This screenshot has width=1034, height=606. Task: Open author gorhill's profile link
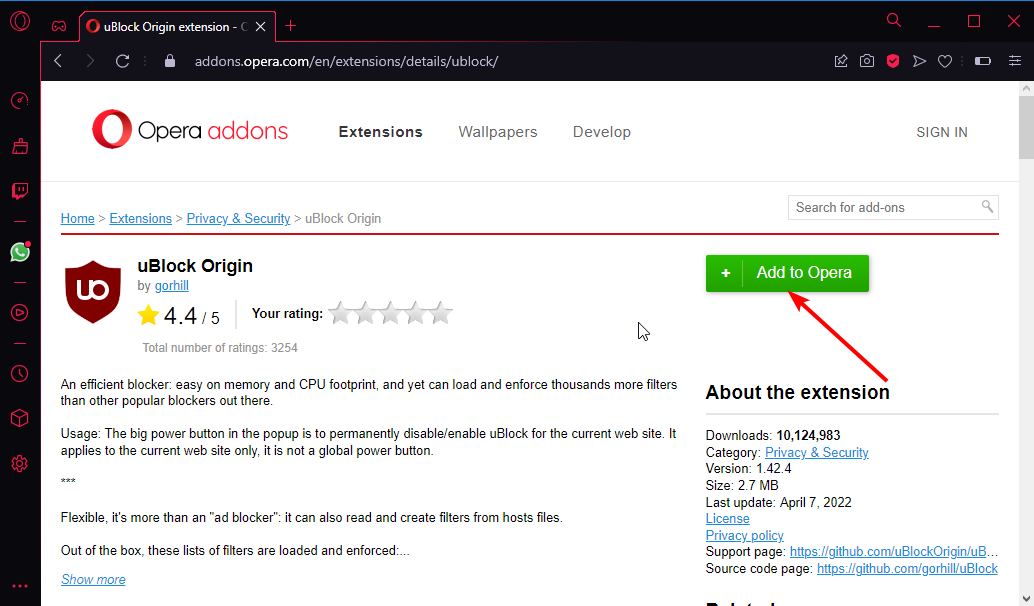[x=171, y=286]
